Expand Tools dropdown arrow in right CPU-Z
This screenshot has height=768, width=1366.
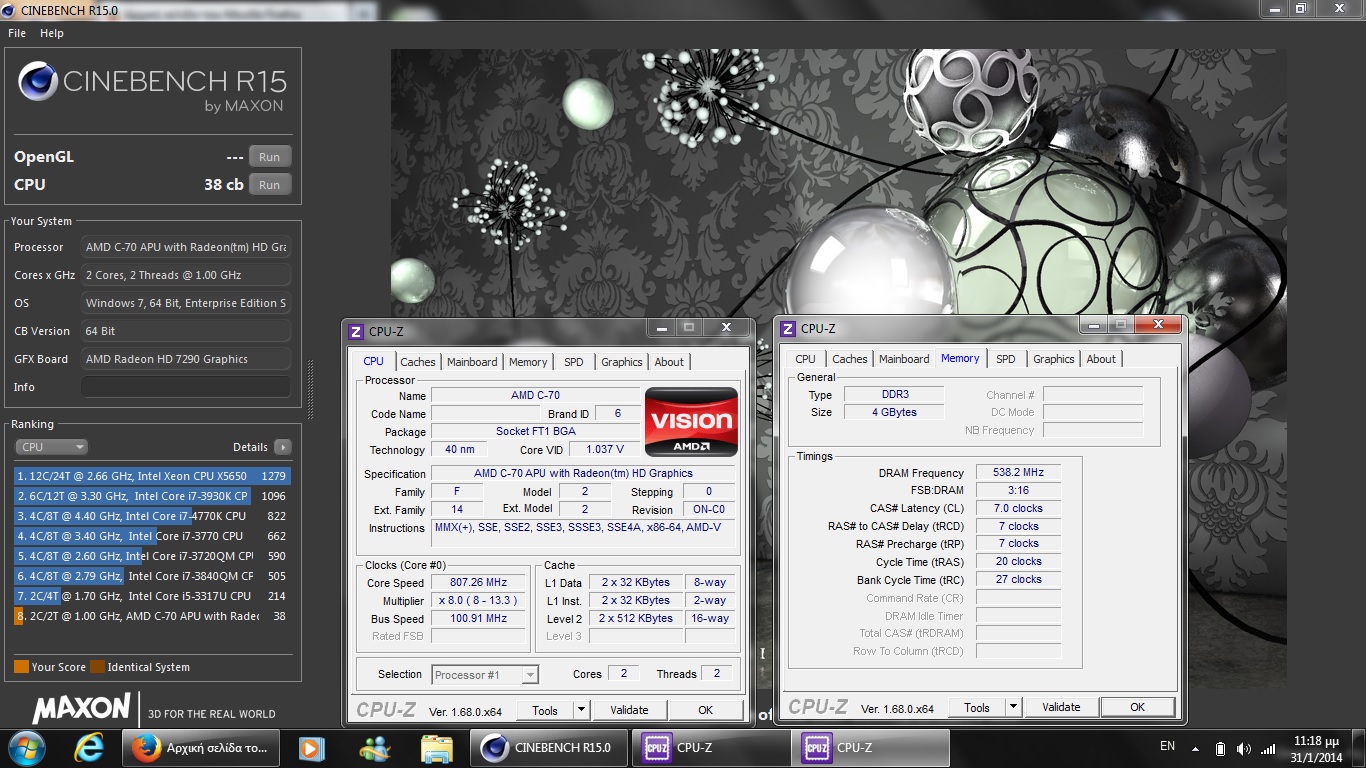(x=1013, y=707)
